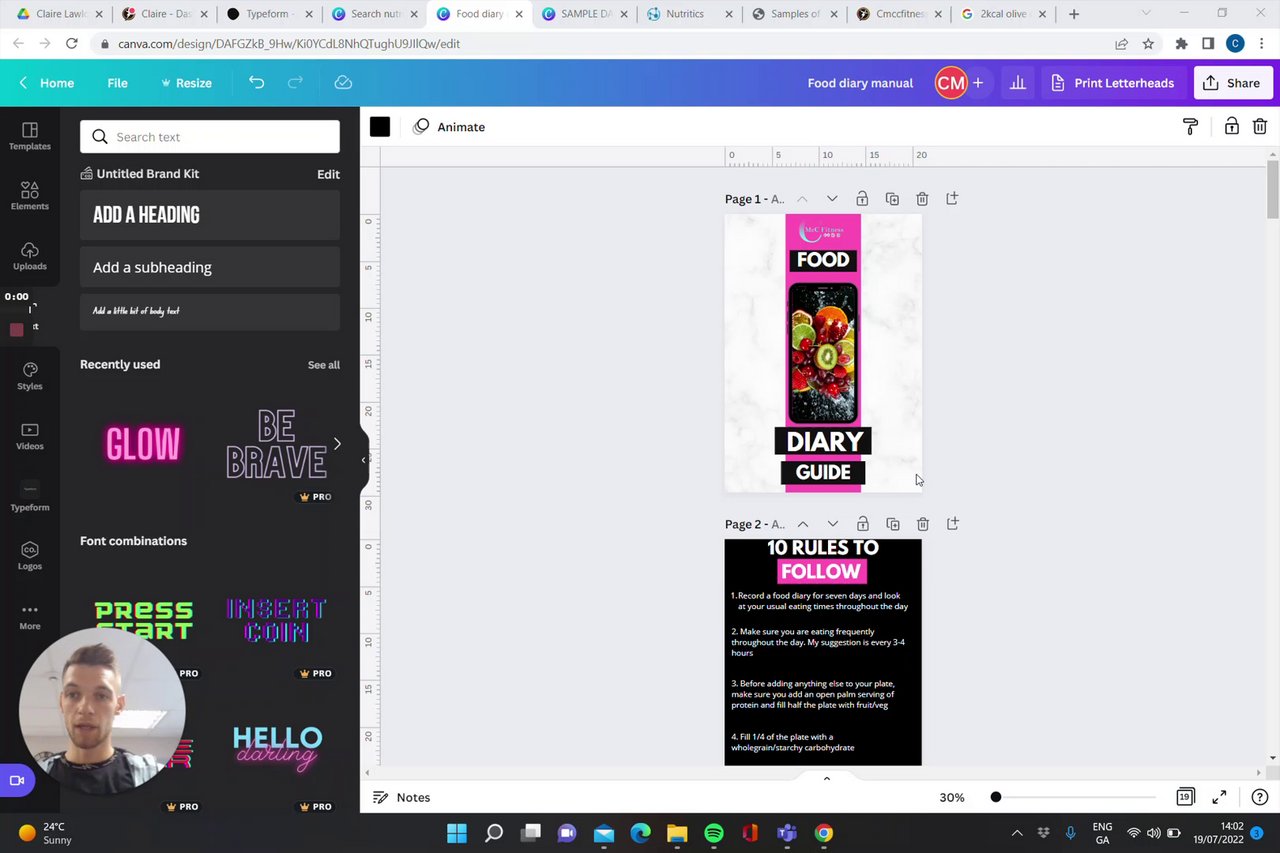Open the Resize options
Screen dimensions: 1280x853
pos(186,83)
